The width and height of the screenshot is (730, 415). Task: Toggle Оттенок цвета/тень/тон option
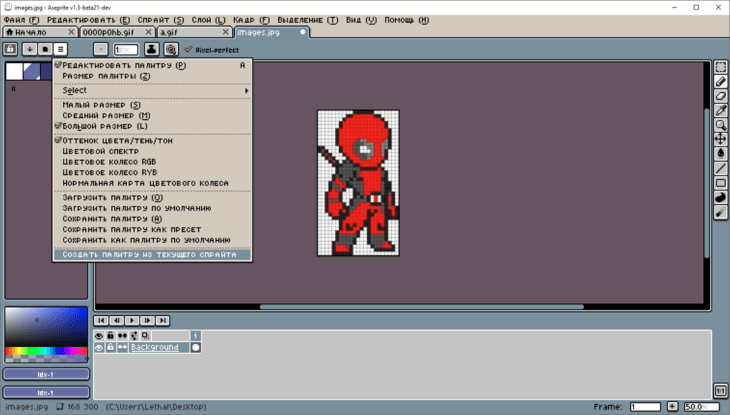(152, 141)
